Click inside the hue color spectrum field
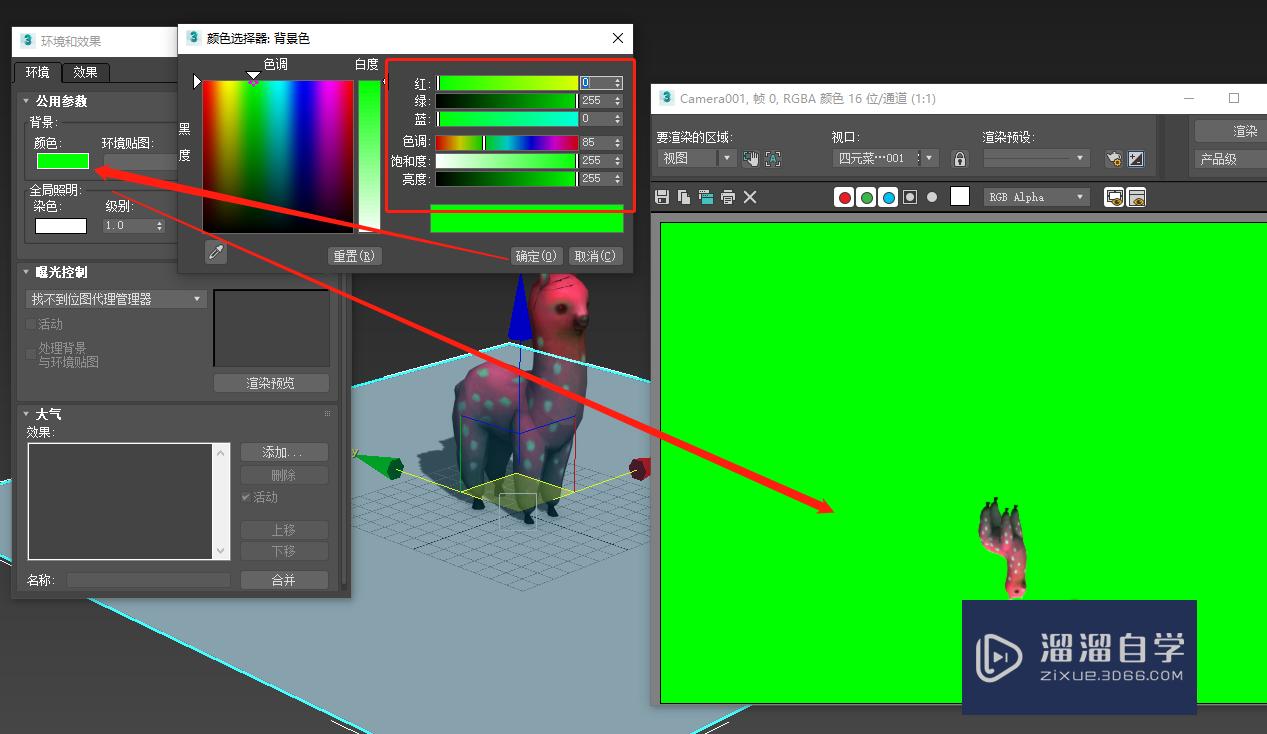Screen dimensions: 1267x734 [x=278, y=156]
